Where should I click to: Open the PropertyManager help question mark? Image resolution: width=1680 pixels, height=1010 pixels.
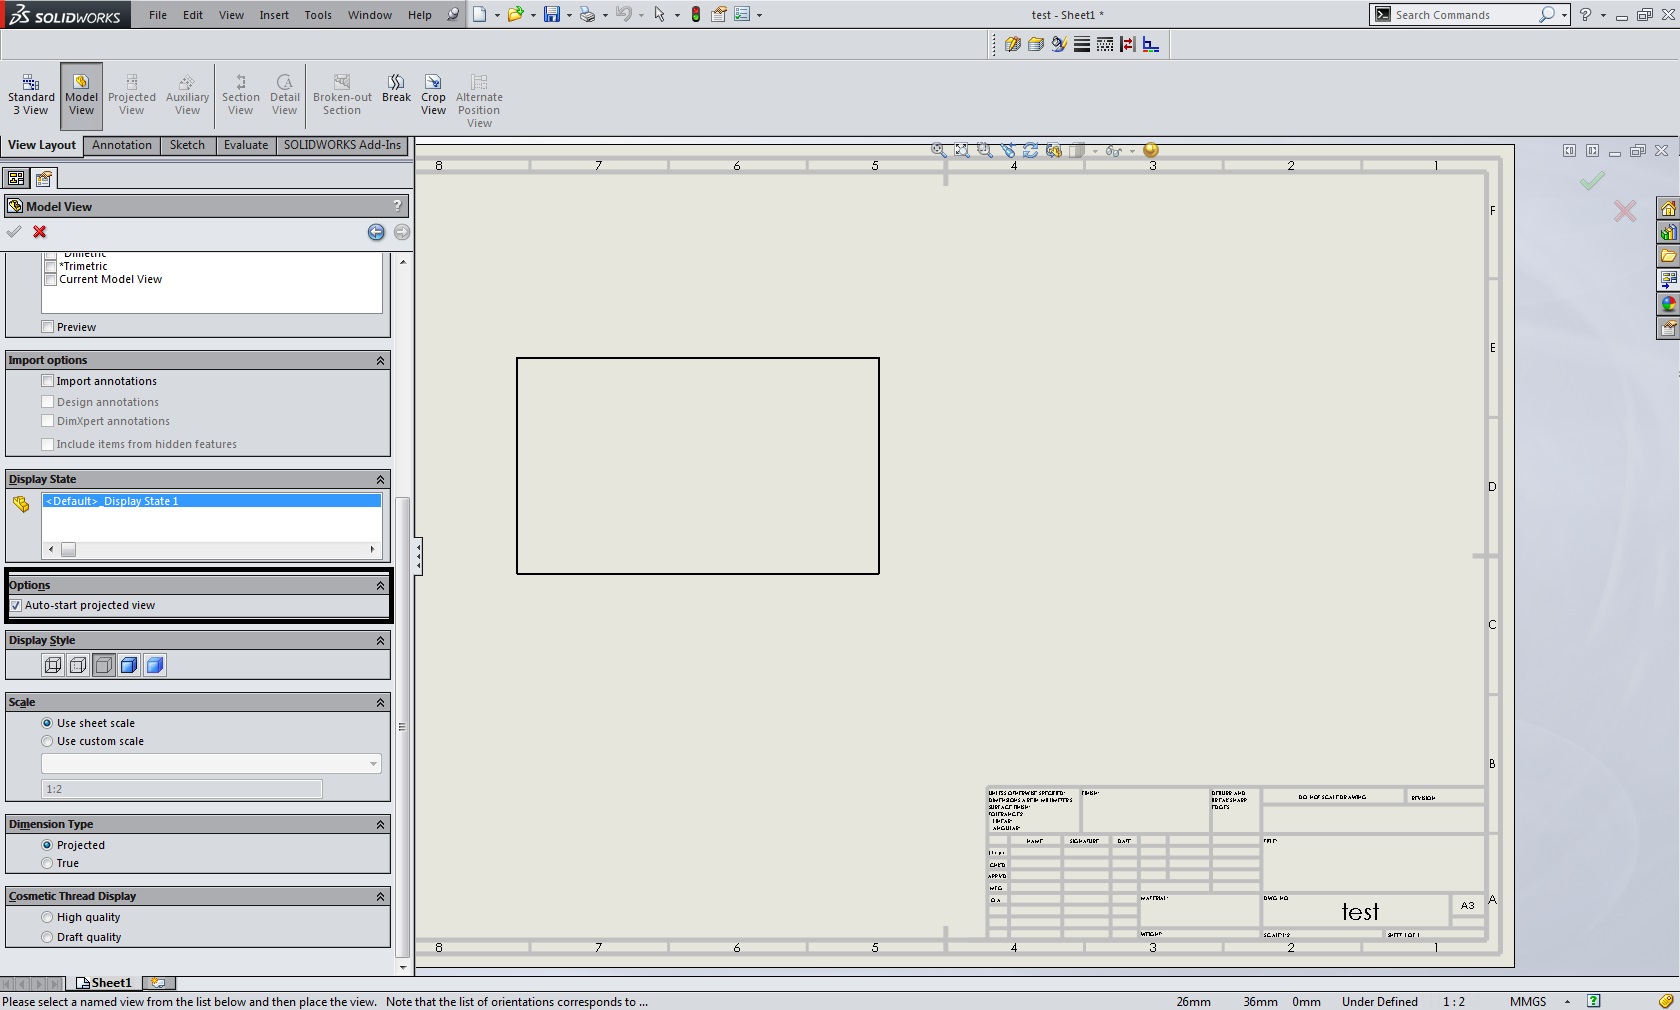(x=397, y=206)
